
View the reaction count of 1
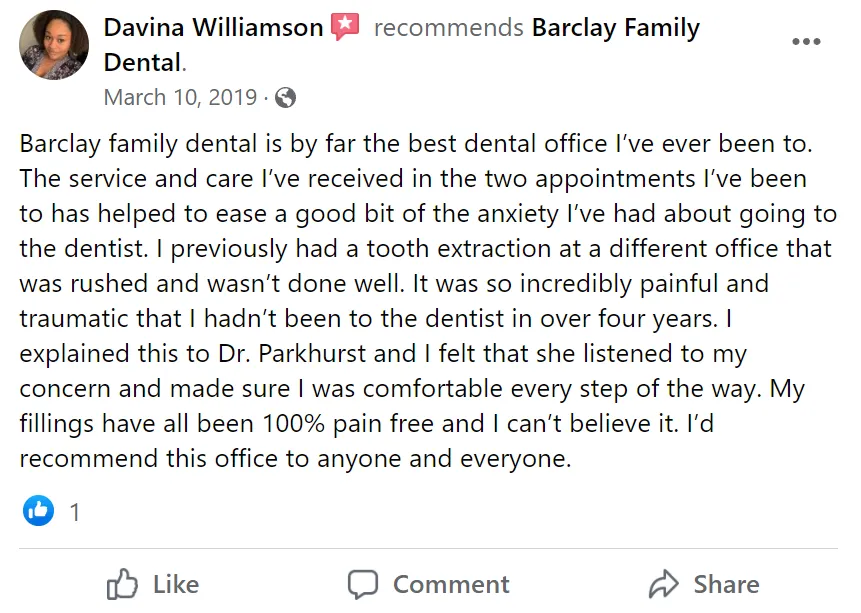pos(75,513)
